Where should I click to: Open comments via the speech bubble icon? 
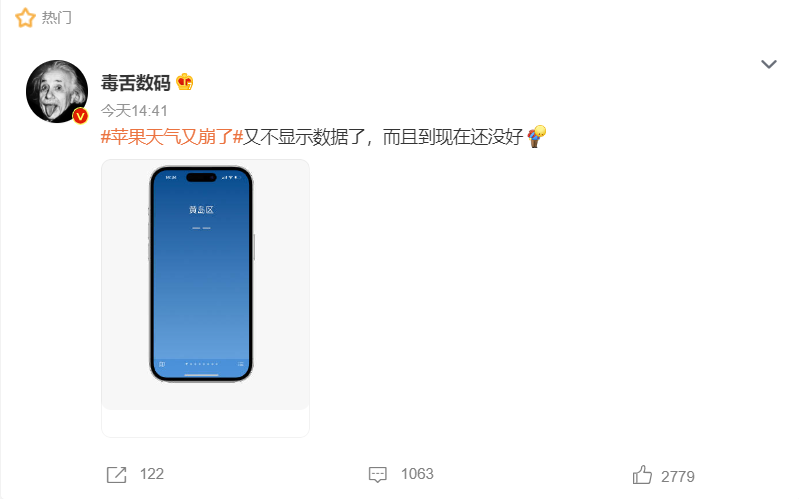click(x=378, y=475)
